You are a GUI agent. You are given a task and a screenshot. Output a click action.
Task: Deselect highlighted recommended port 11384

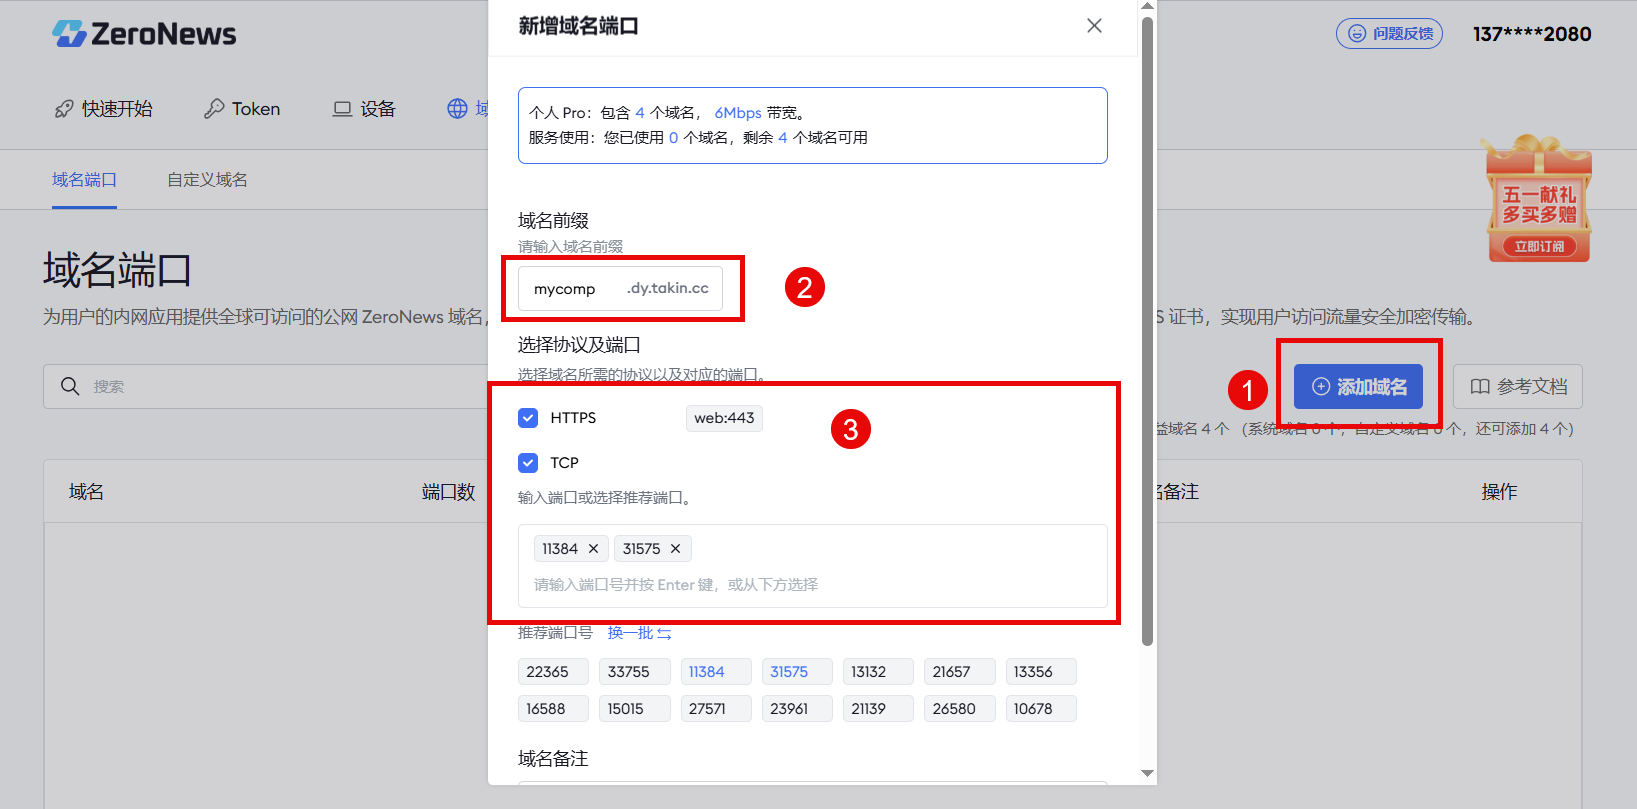click(715, 672)
